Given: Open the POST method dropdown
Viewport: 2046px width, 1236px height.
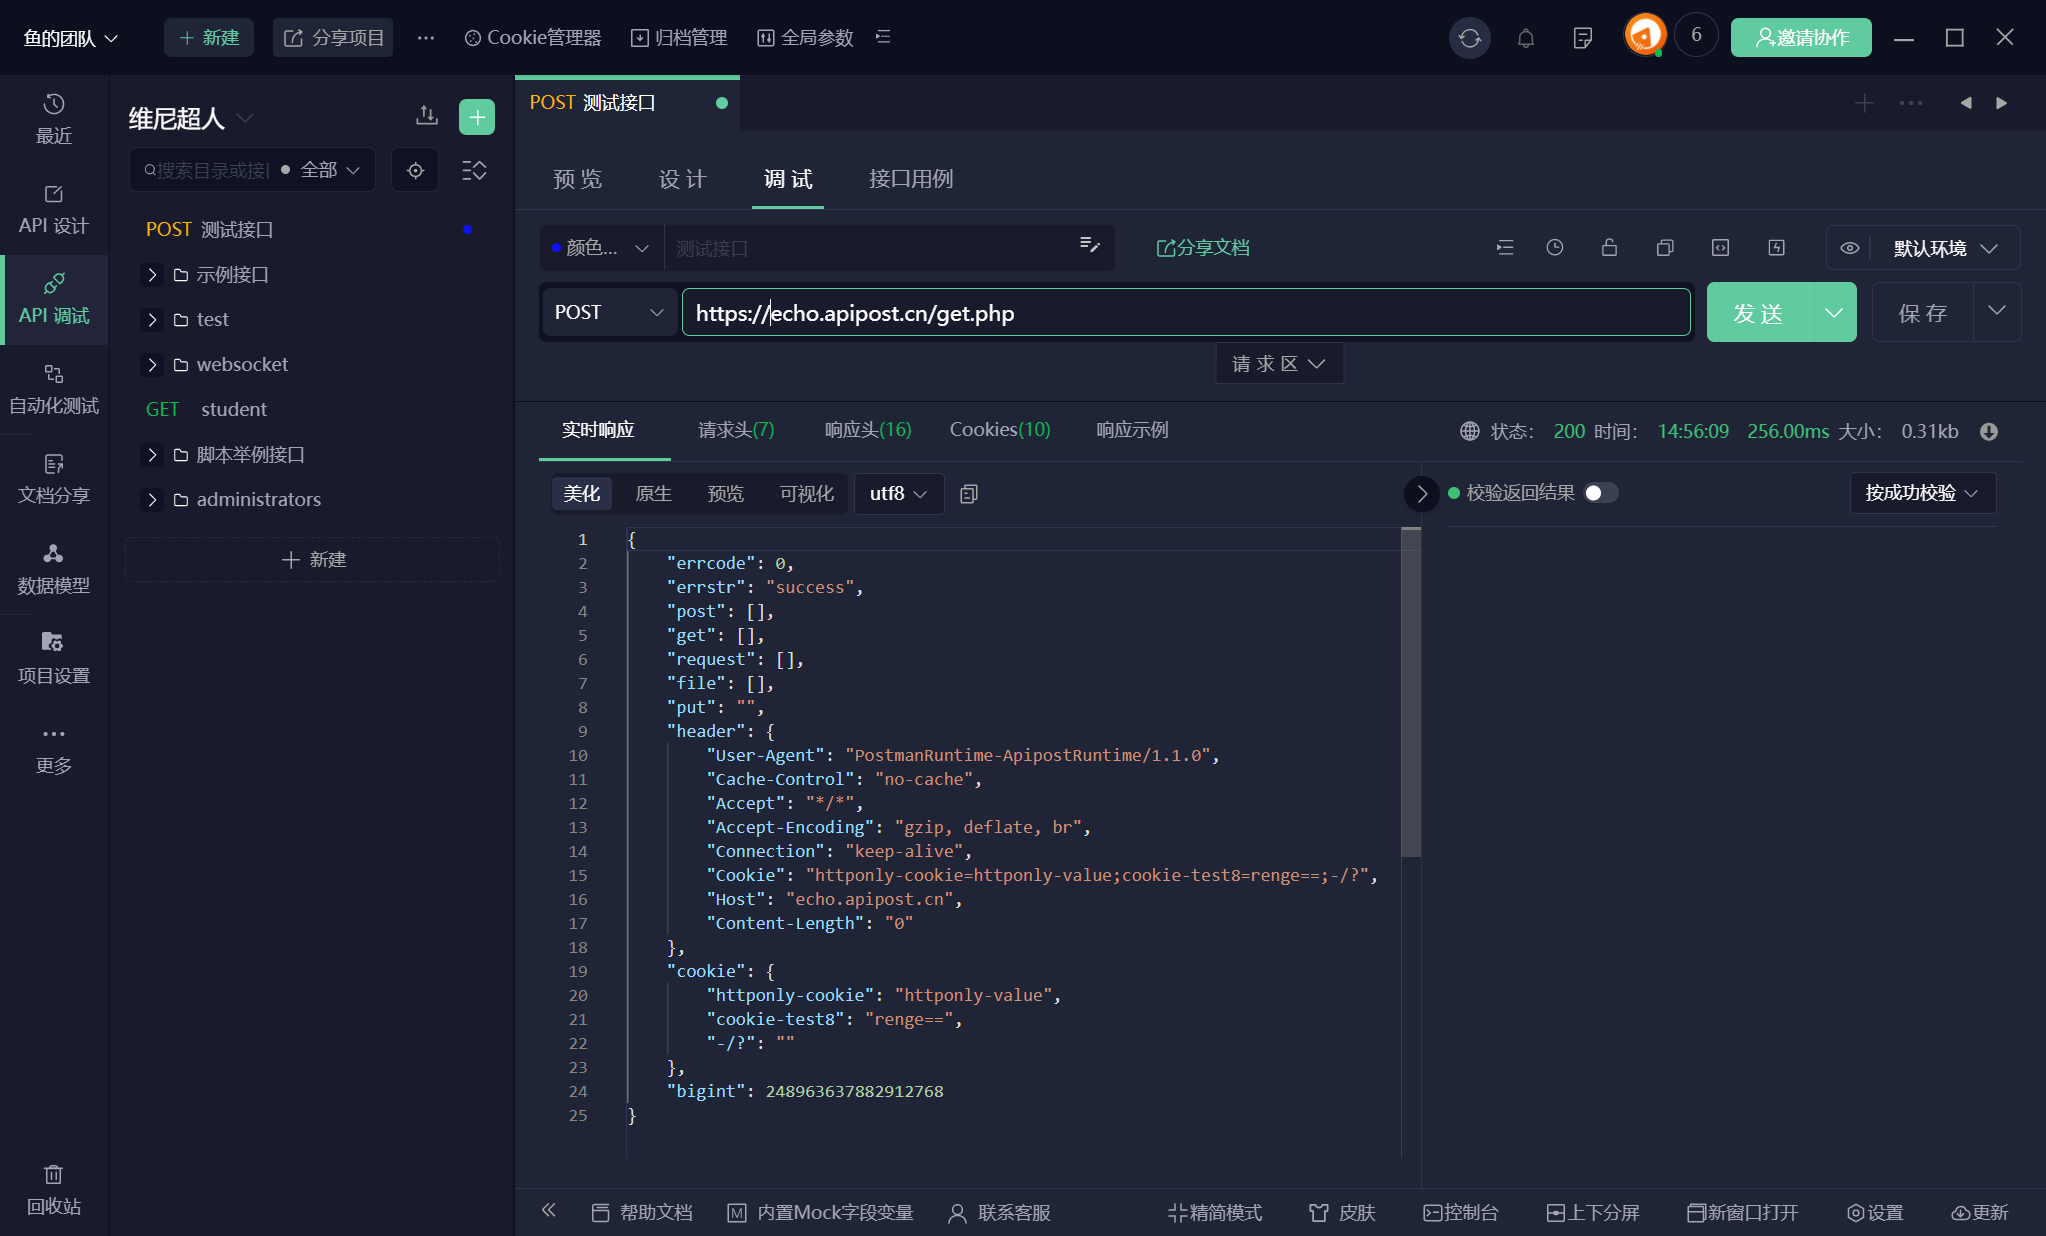Looking at the screenshot, I should click(609, 313).
